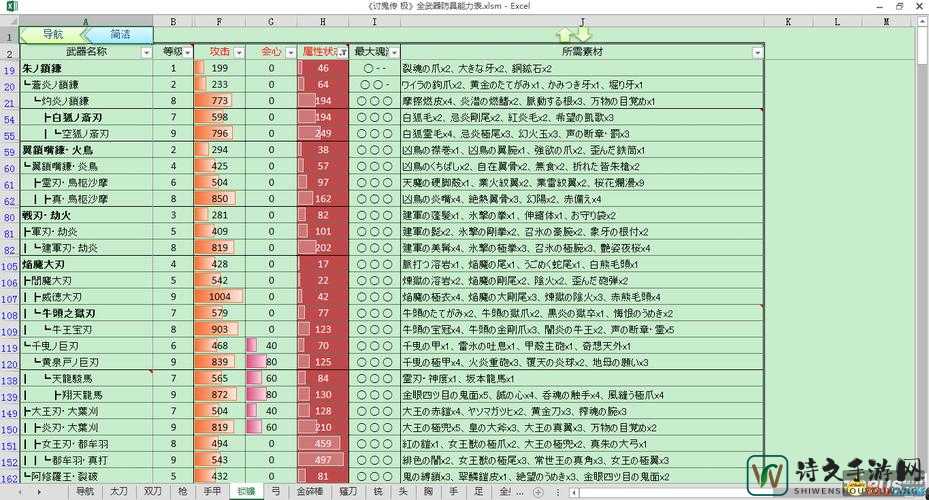Switch to the 枪 sheet tab
The image size is (929, 500).
(182, 491)
